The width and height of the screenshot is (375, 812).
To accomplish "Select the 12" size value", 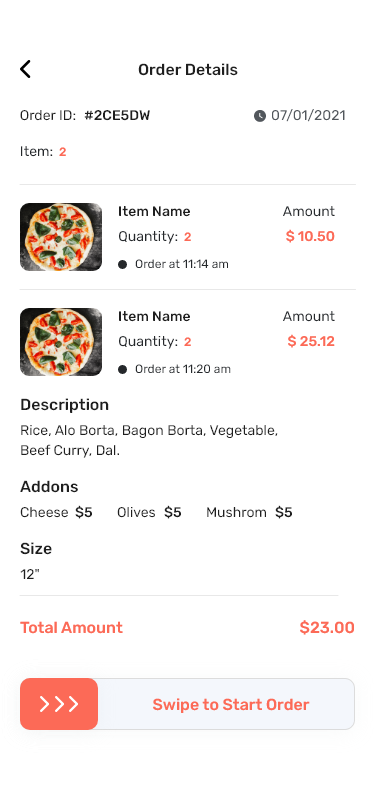I will click(x=30, y=574).
